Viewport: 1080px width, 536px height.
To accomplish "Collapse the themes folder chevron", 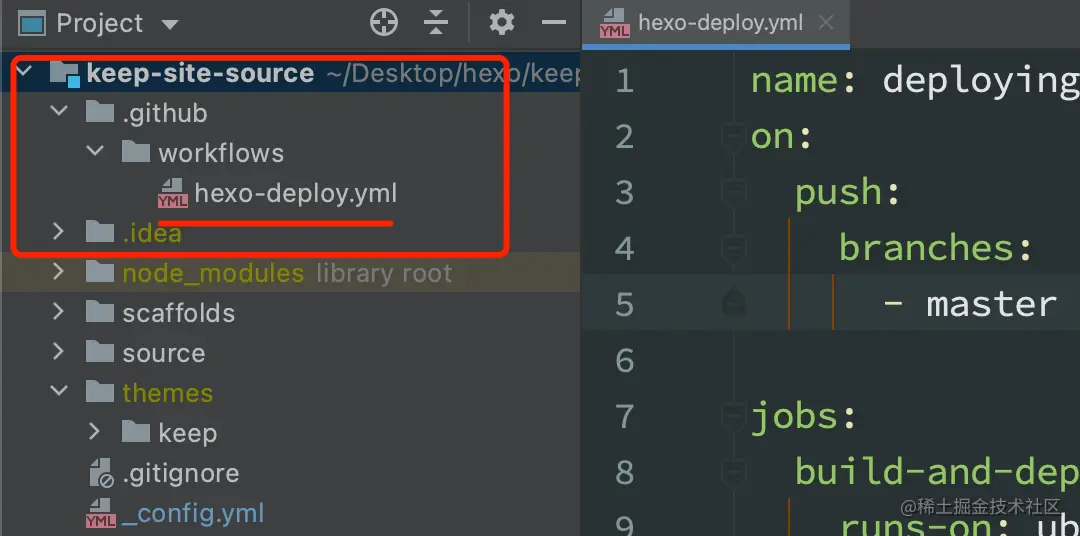I will [60, 391].
